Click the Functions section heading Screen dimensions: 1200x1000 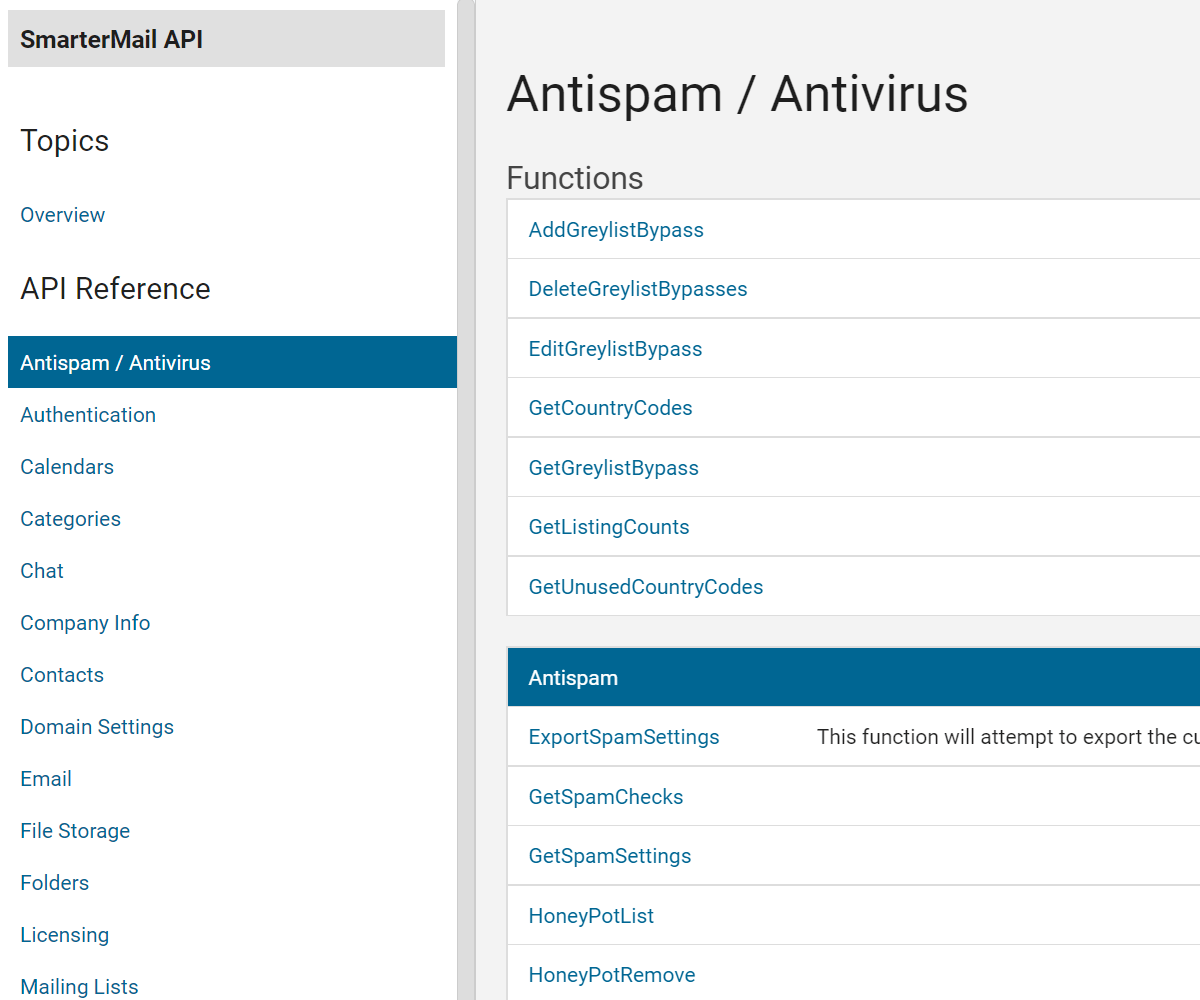click(x=575, y=178)
